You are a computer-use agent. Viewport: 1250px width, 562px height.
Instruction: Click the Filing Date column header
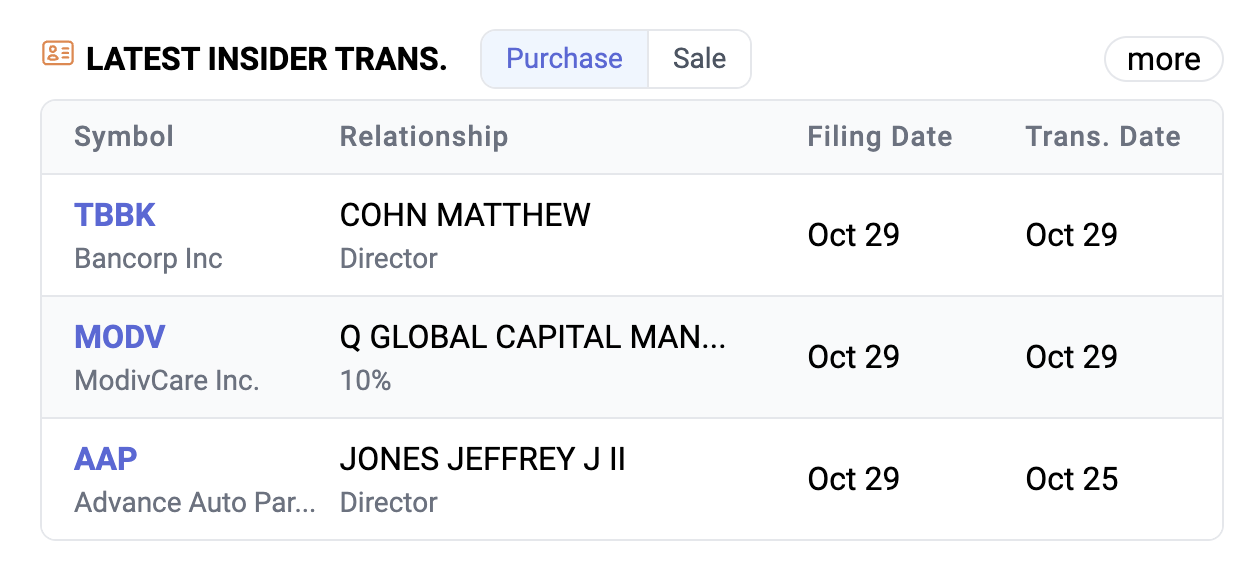point(880,137)
